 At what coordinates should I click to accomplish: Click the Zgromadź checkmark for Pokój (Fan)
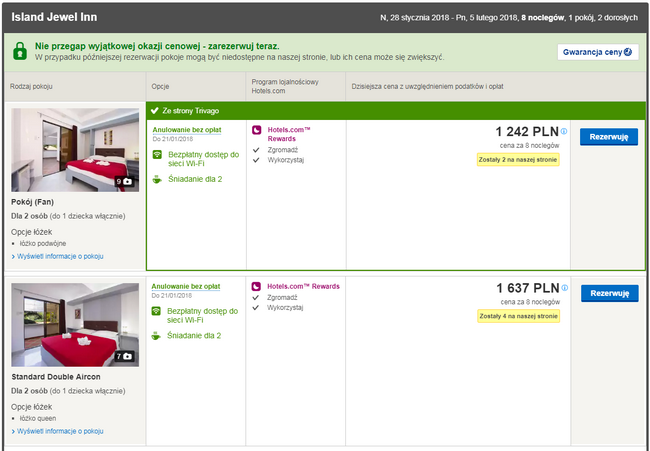257,149
